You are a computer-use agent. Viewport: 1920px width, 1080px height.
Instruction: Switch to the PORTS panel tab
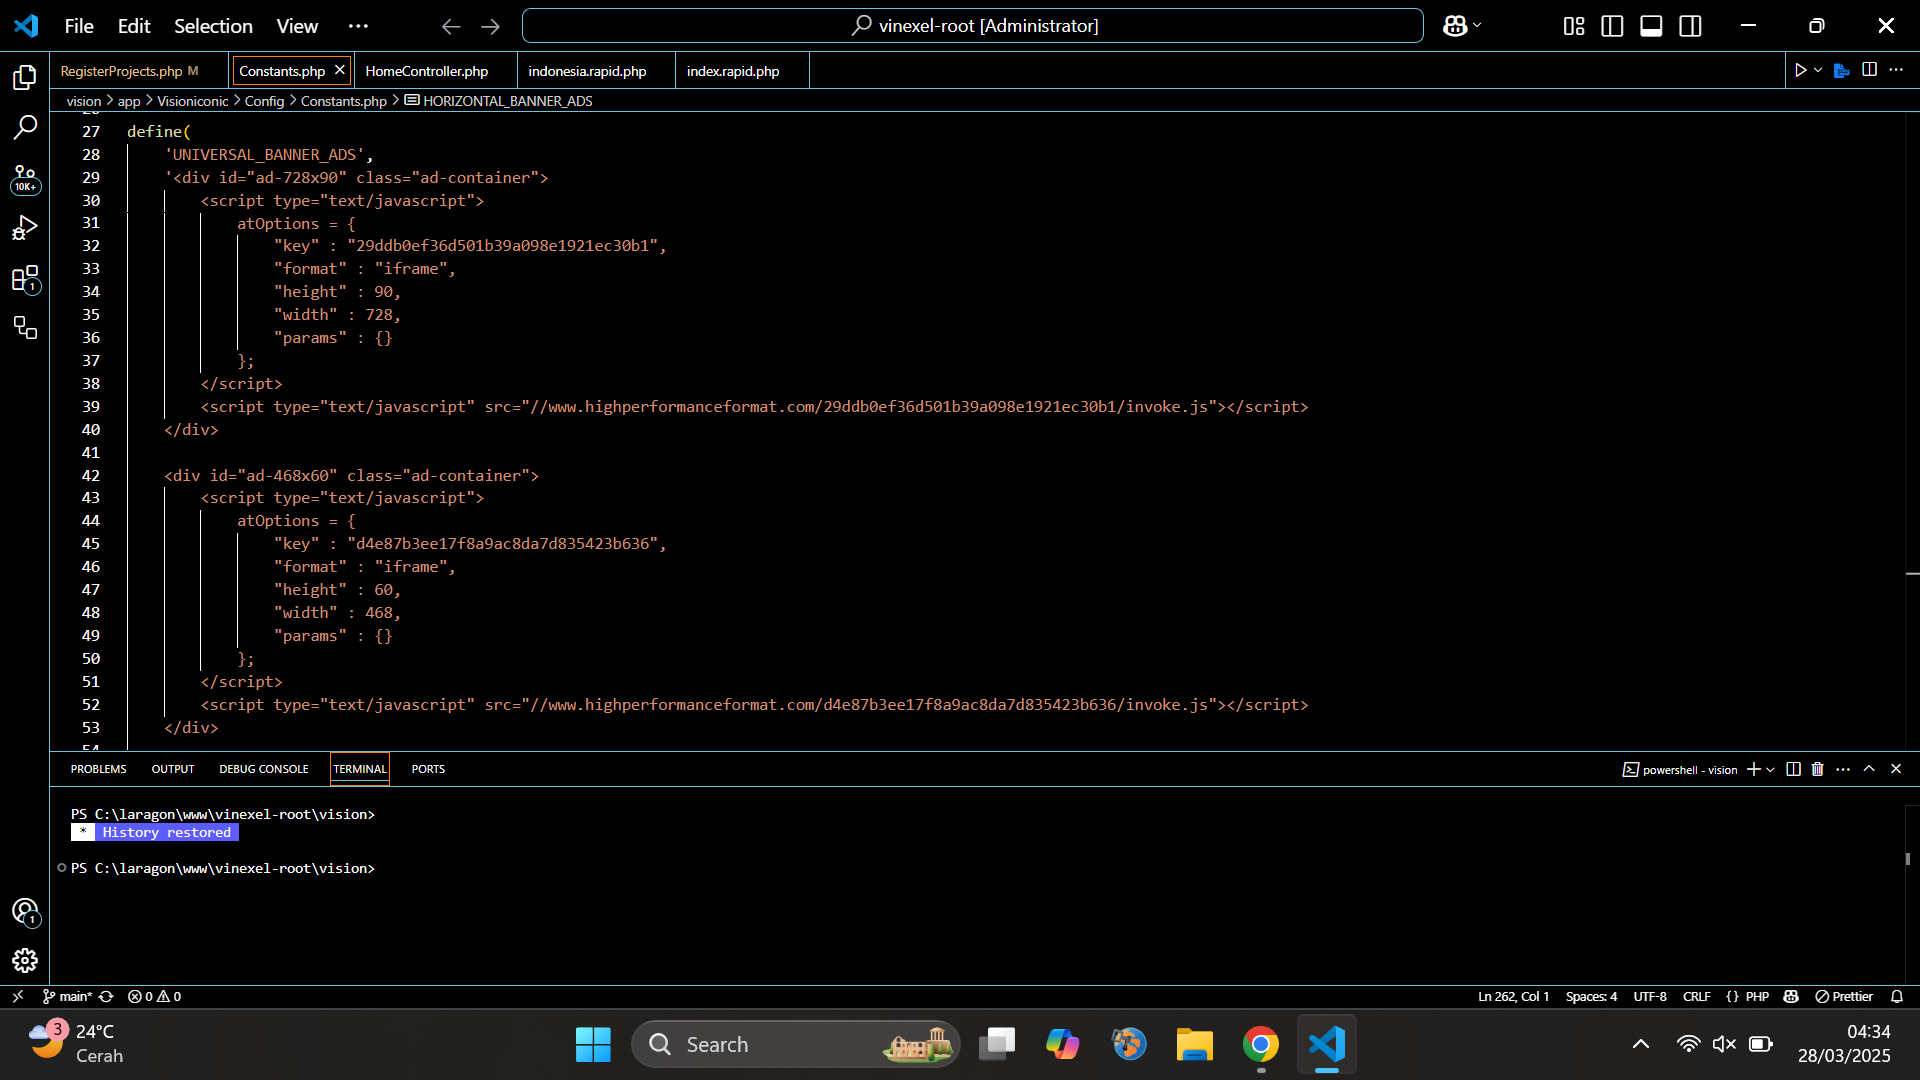tap(428, 769)
